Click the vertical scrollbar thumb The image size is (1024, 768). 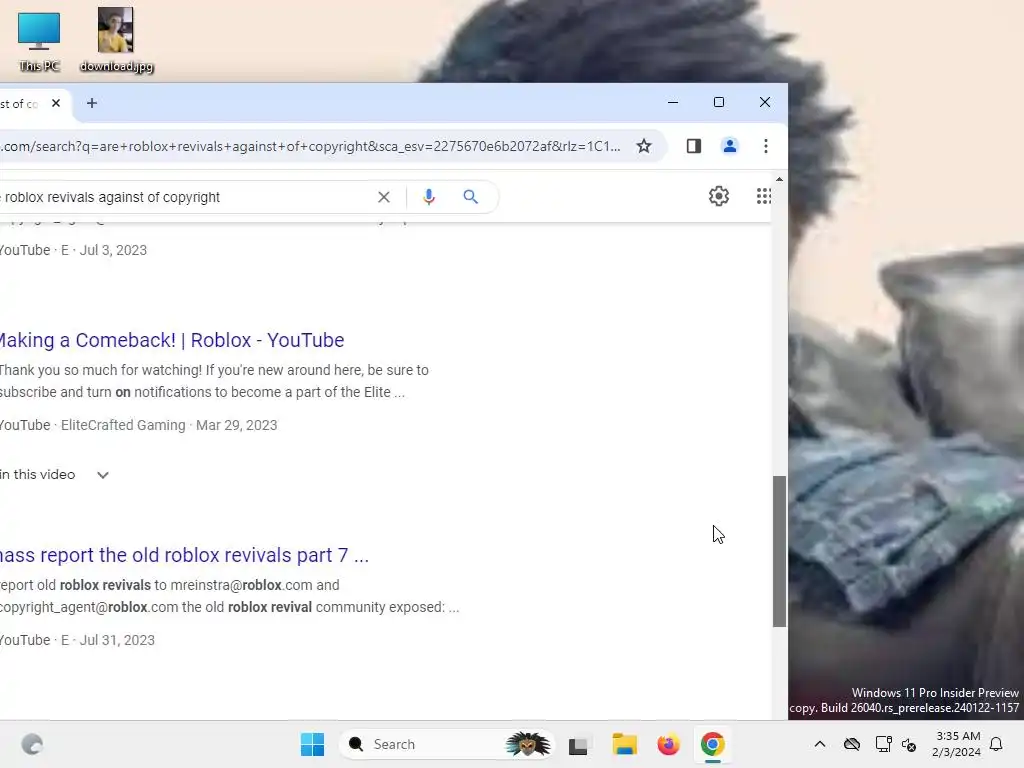click(x=779, y=552)
